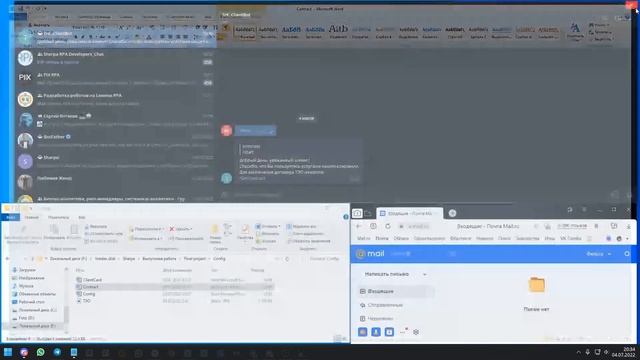Open the Фильтр dropdown in mail

click(x=599, y=254)
